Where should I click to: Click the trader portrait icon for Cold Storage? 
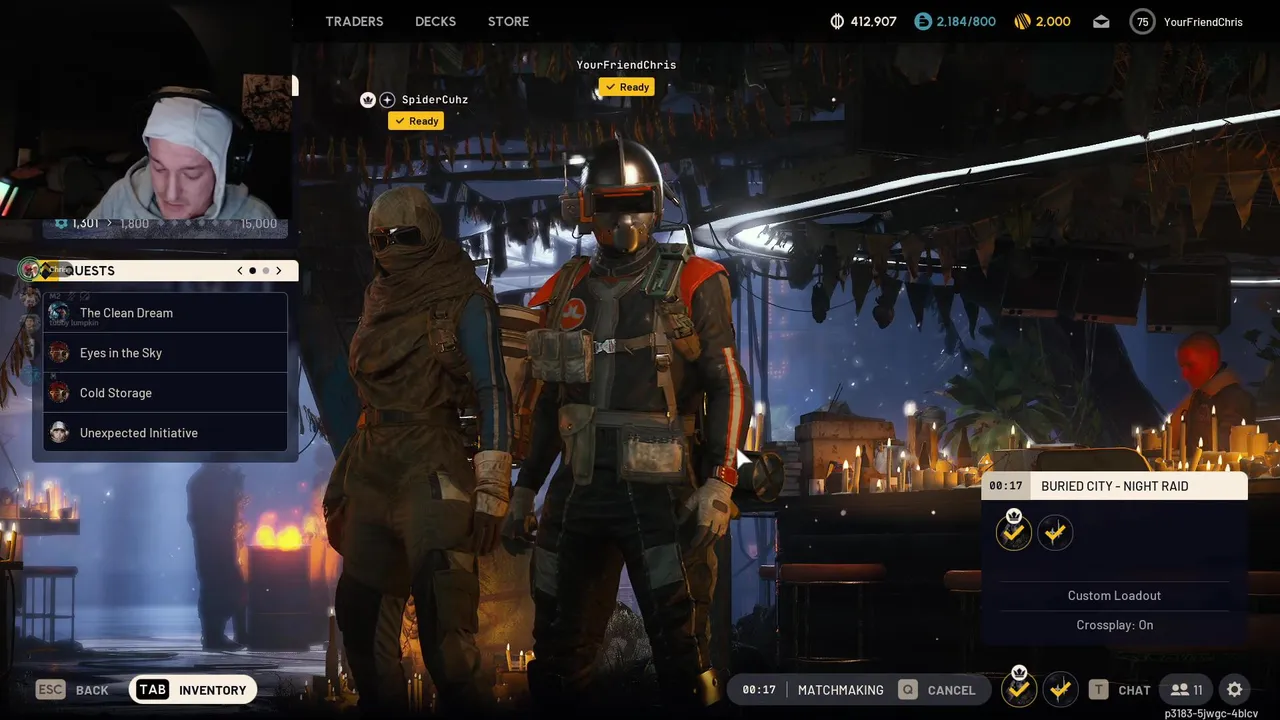59,393
